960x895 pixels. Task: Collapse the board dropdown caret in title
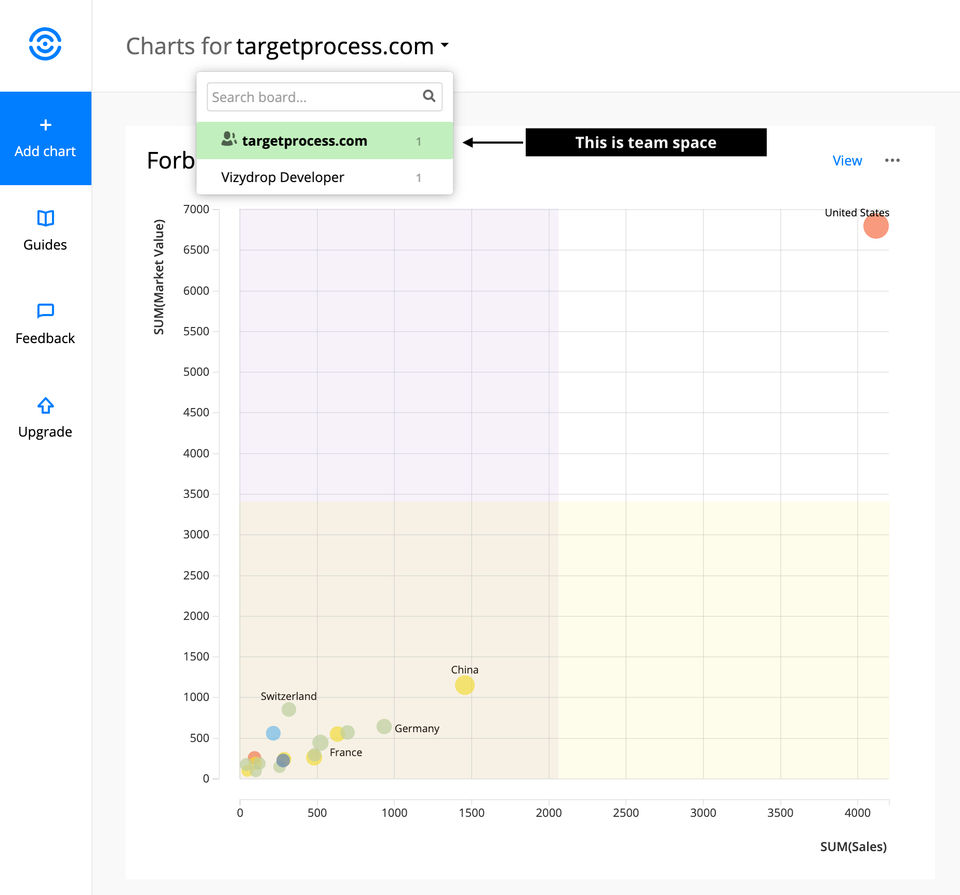(445, 45)
